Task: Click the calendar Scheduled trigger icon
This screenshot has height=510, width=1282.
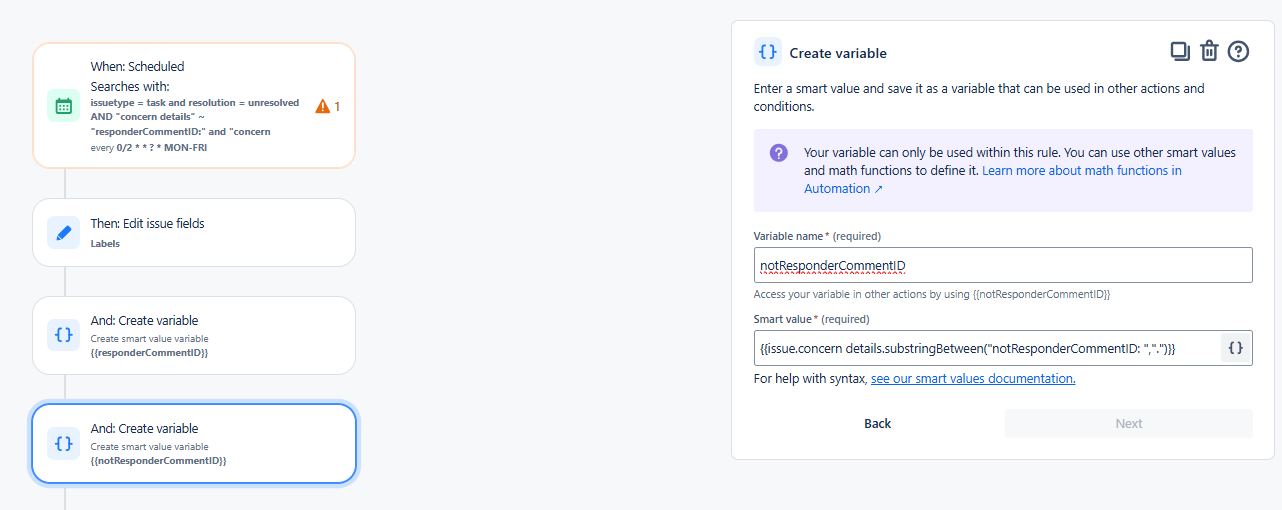Action: point(63,105)
